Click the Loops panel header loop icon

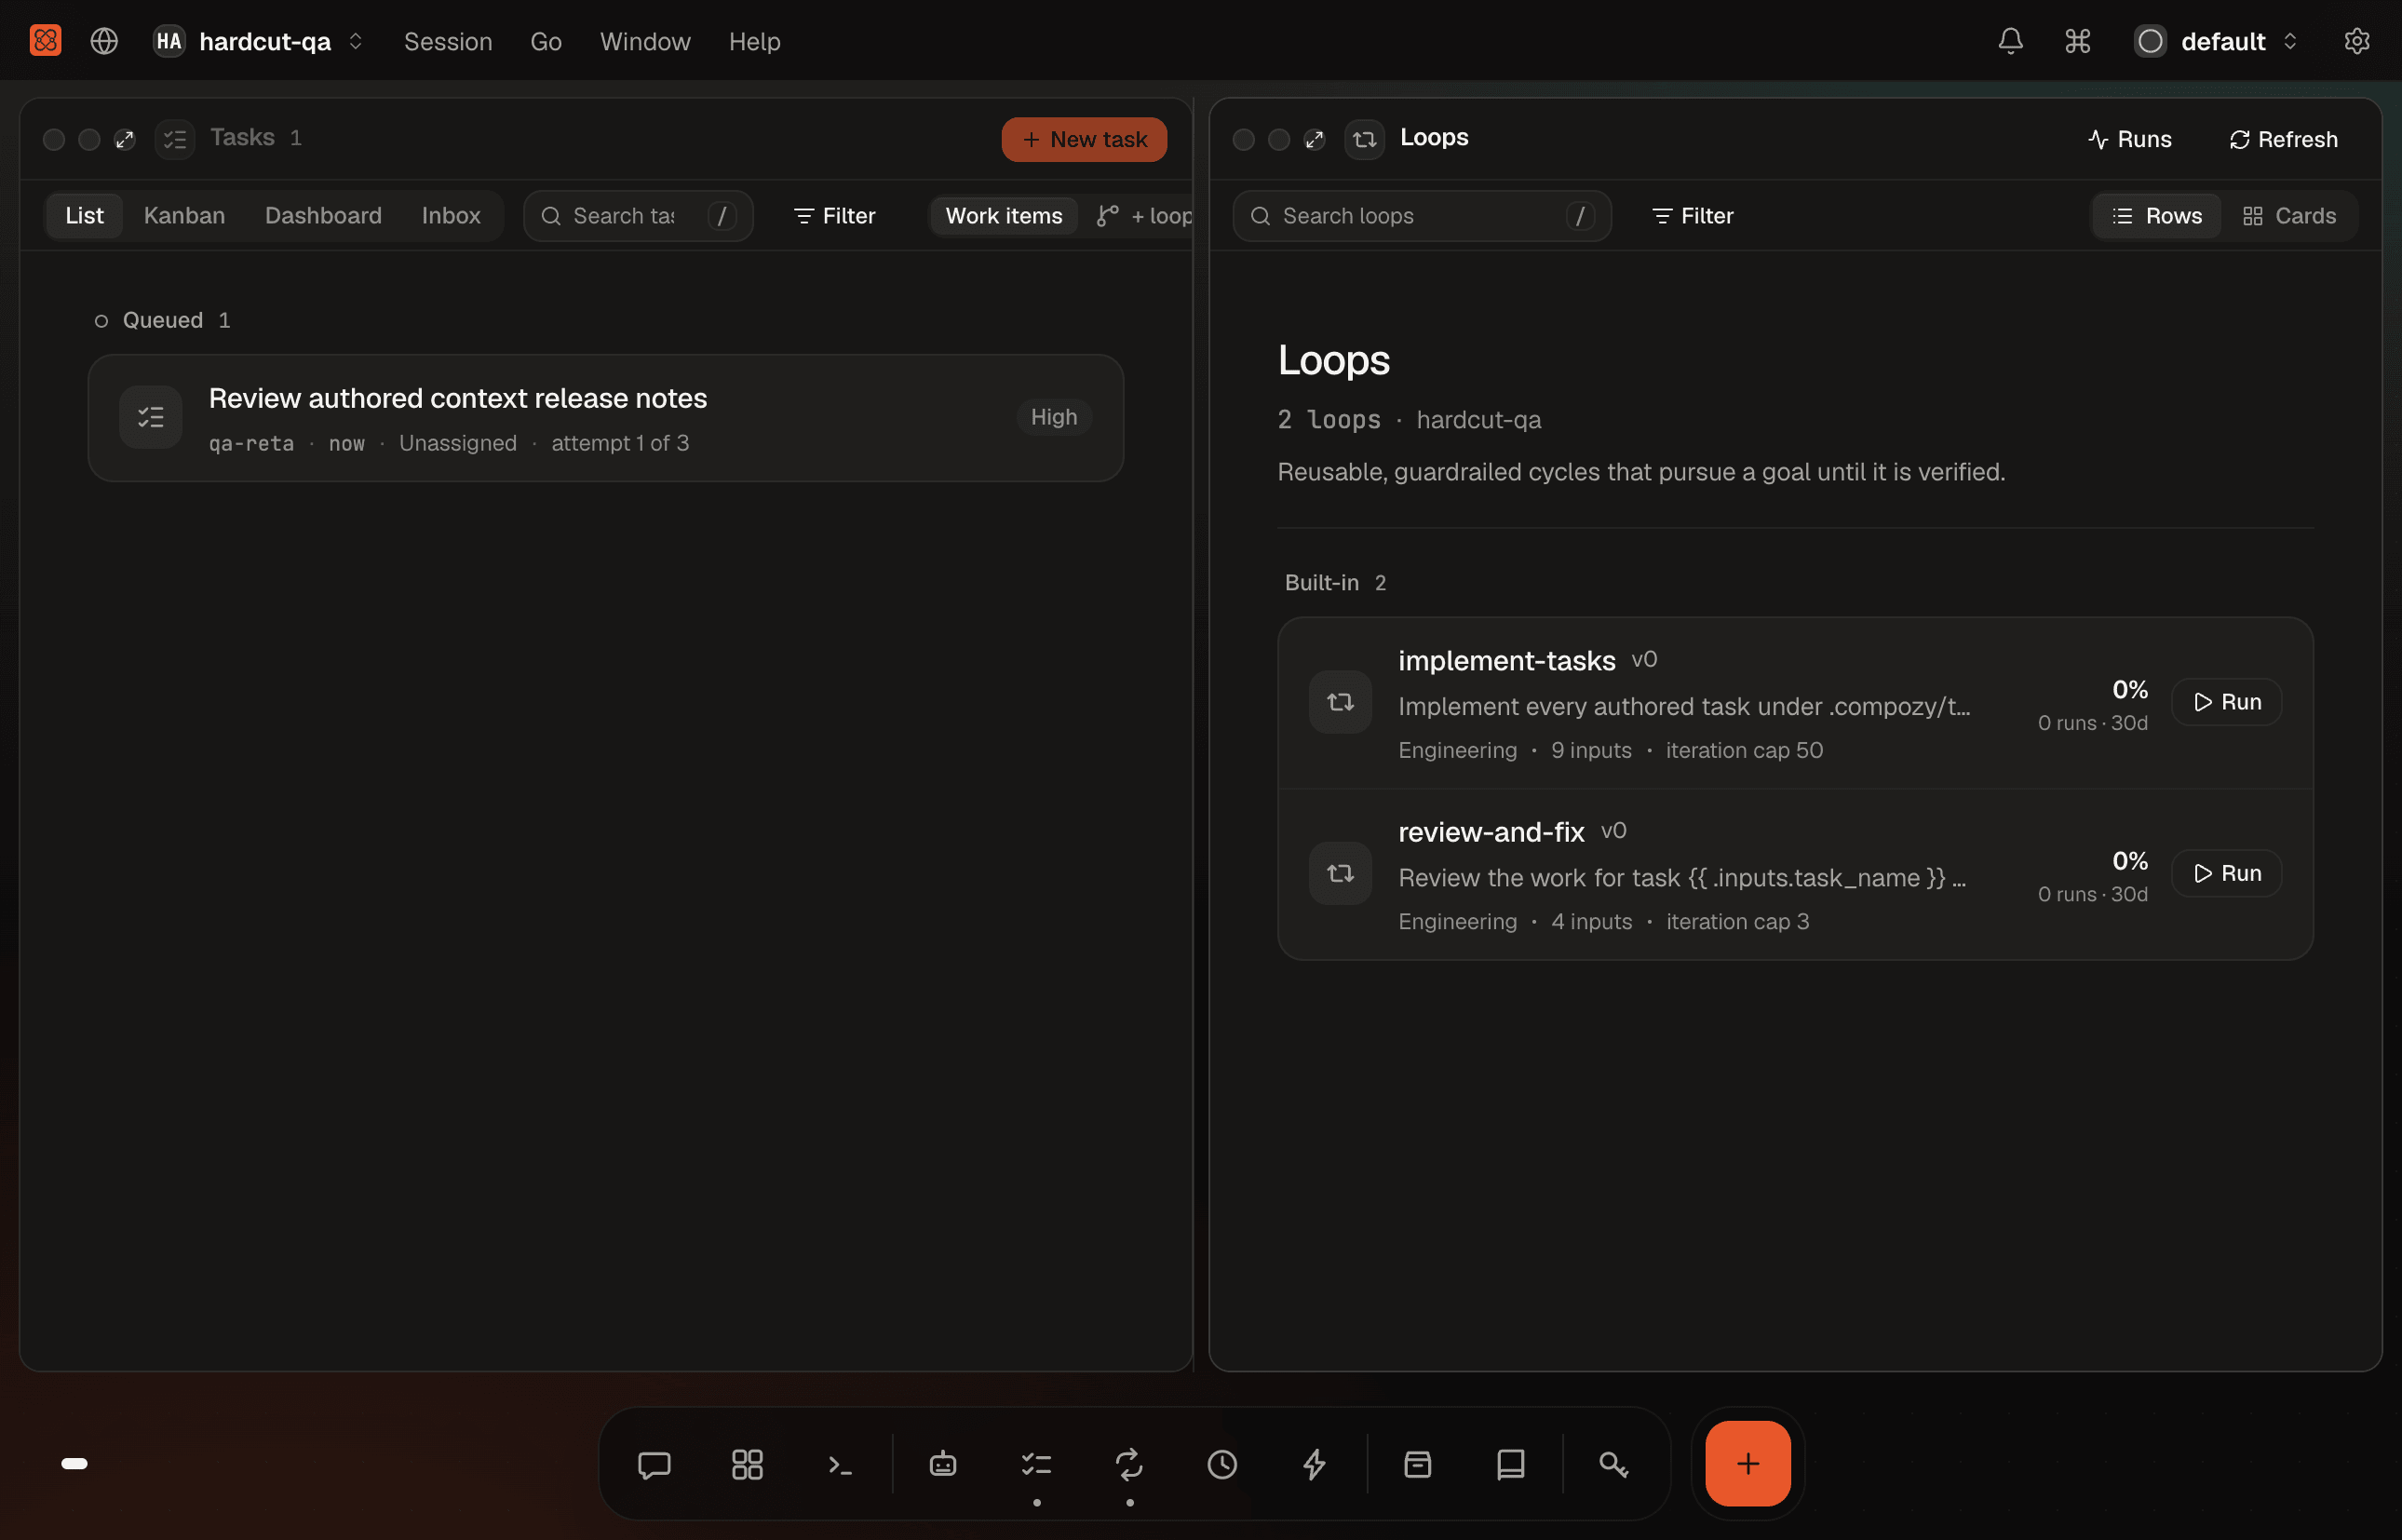pyautogui.click(x=1365, y=139)
